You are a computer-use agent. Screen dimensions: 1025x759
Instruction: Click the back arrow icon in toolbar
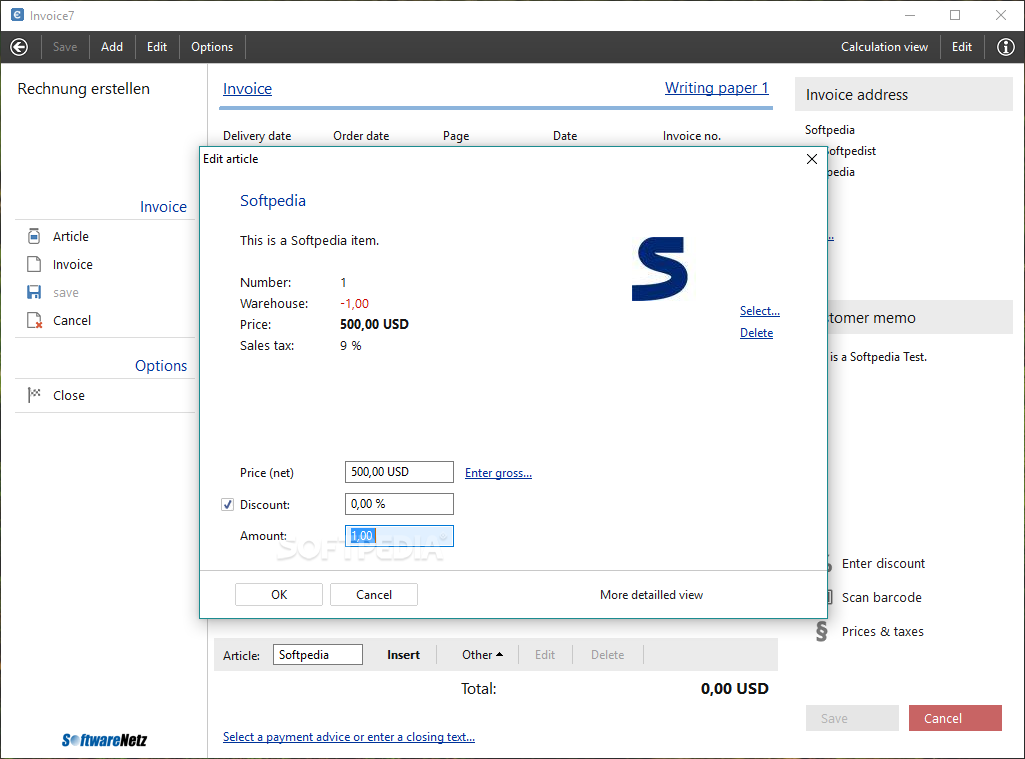click(20, 47)
